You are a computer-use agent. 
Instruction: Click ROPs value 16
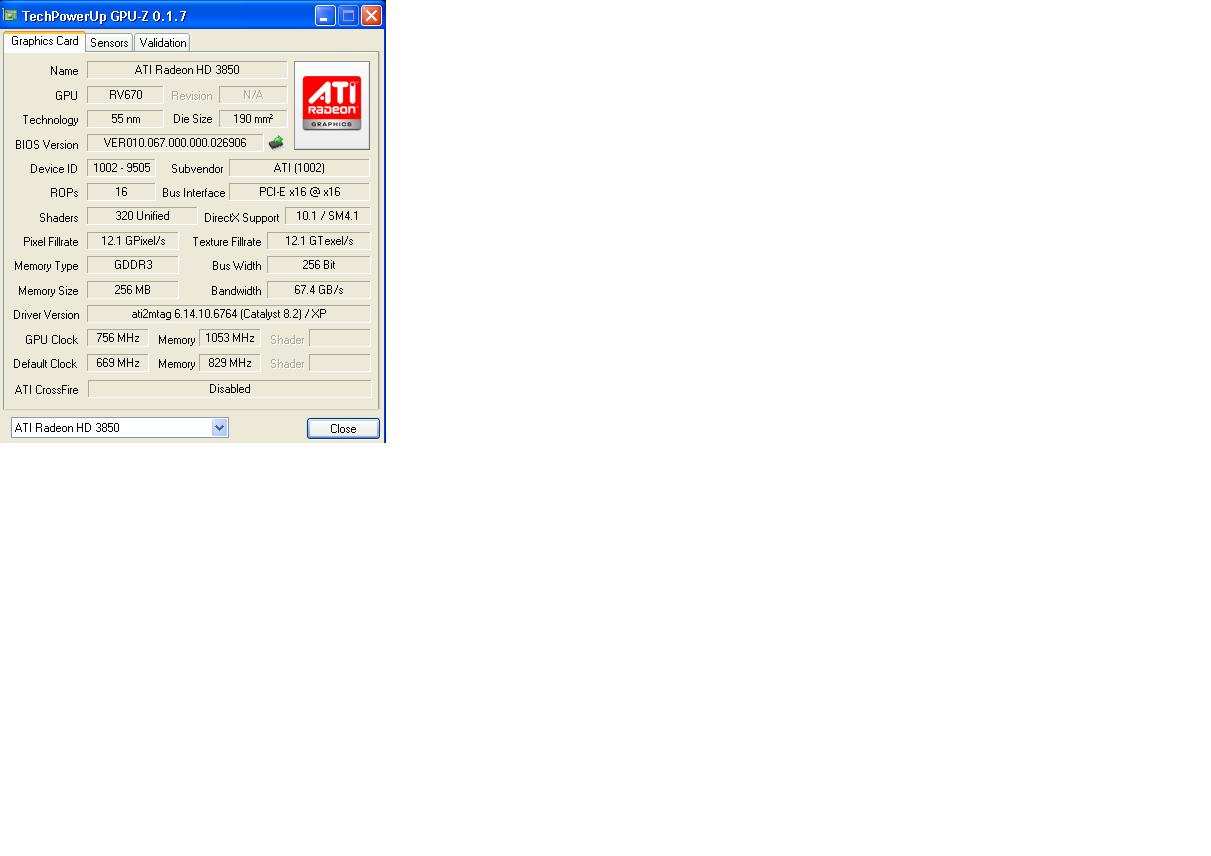(121, 192)
